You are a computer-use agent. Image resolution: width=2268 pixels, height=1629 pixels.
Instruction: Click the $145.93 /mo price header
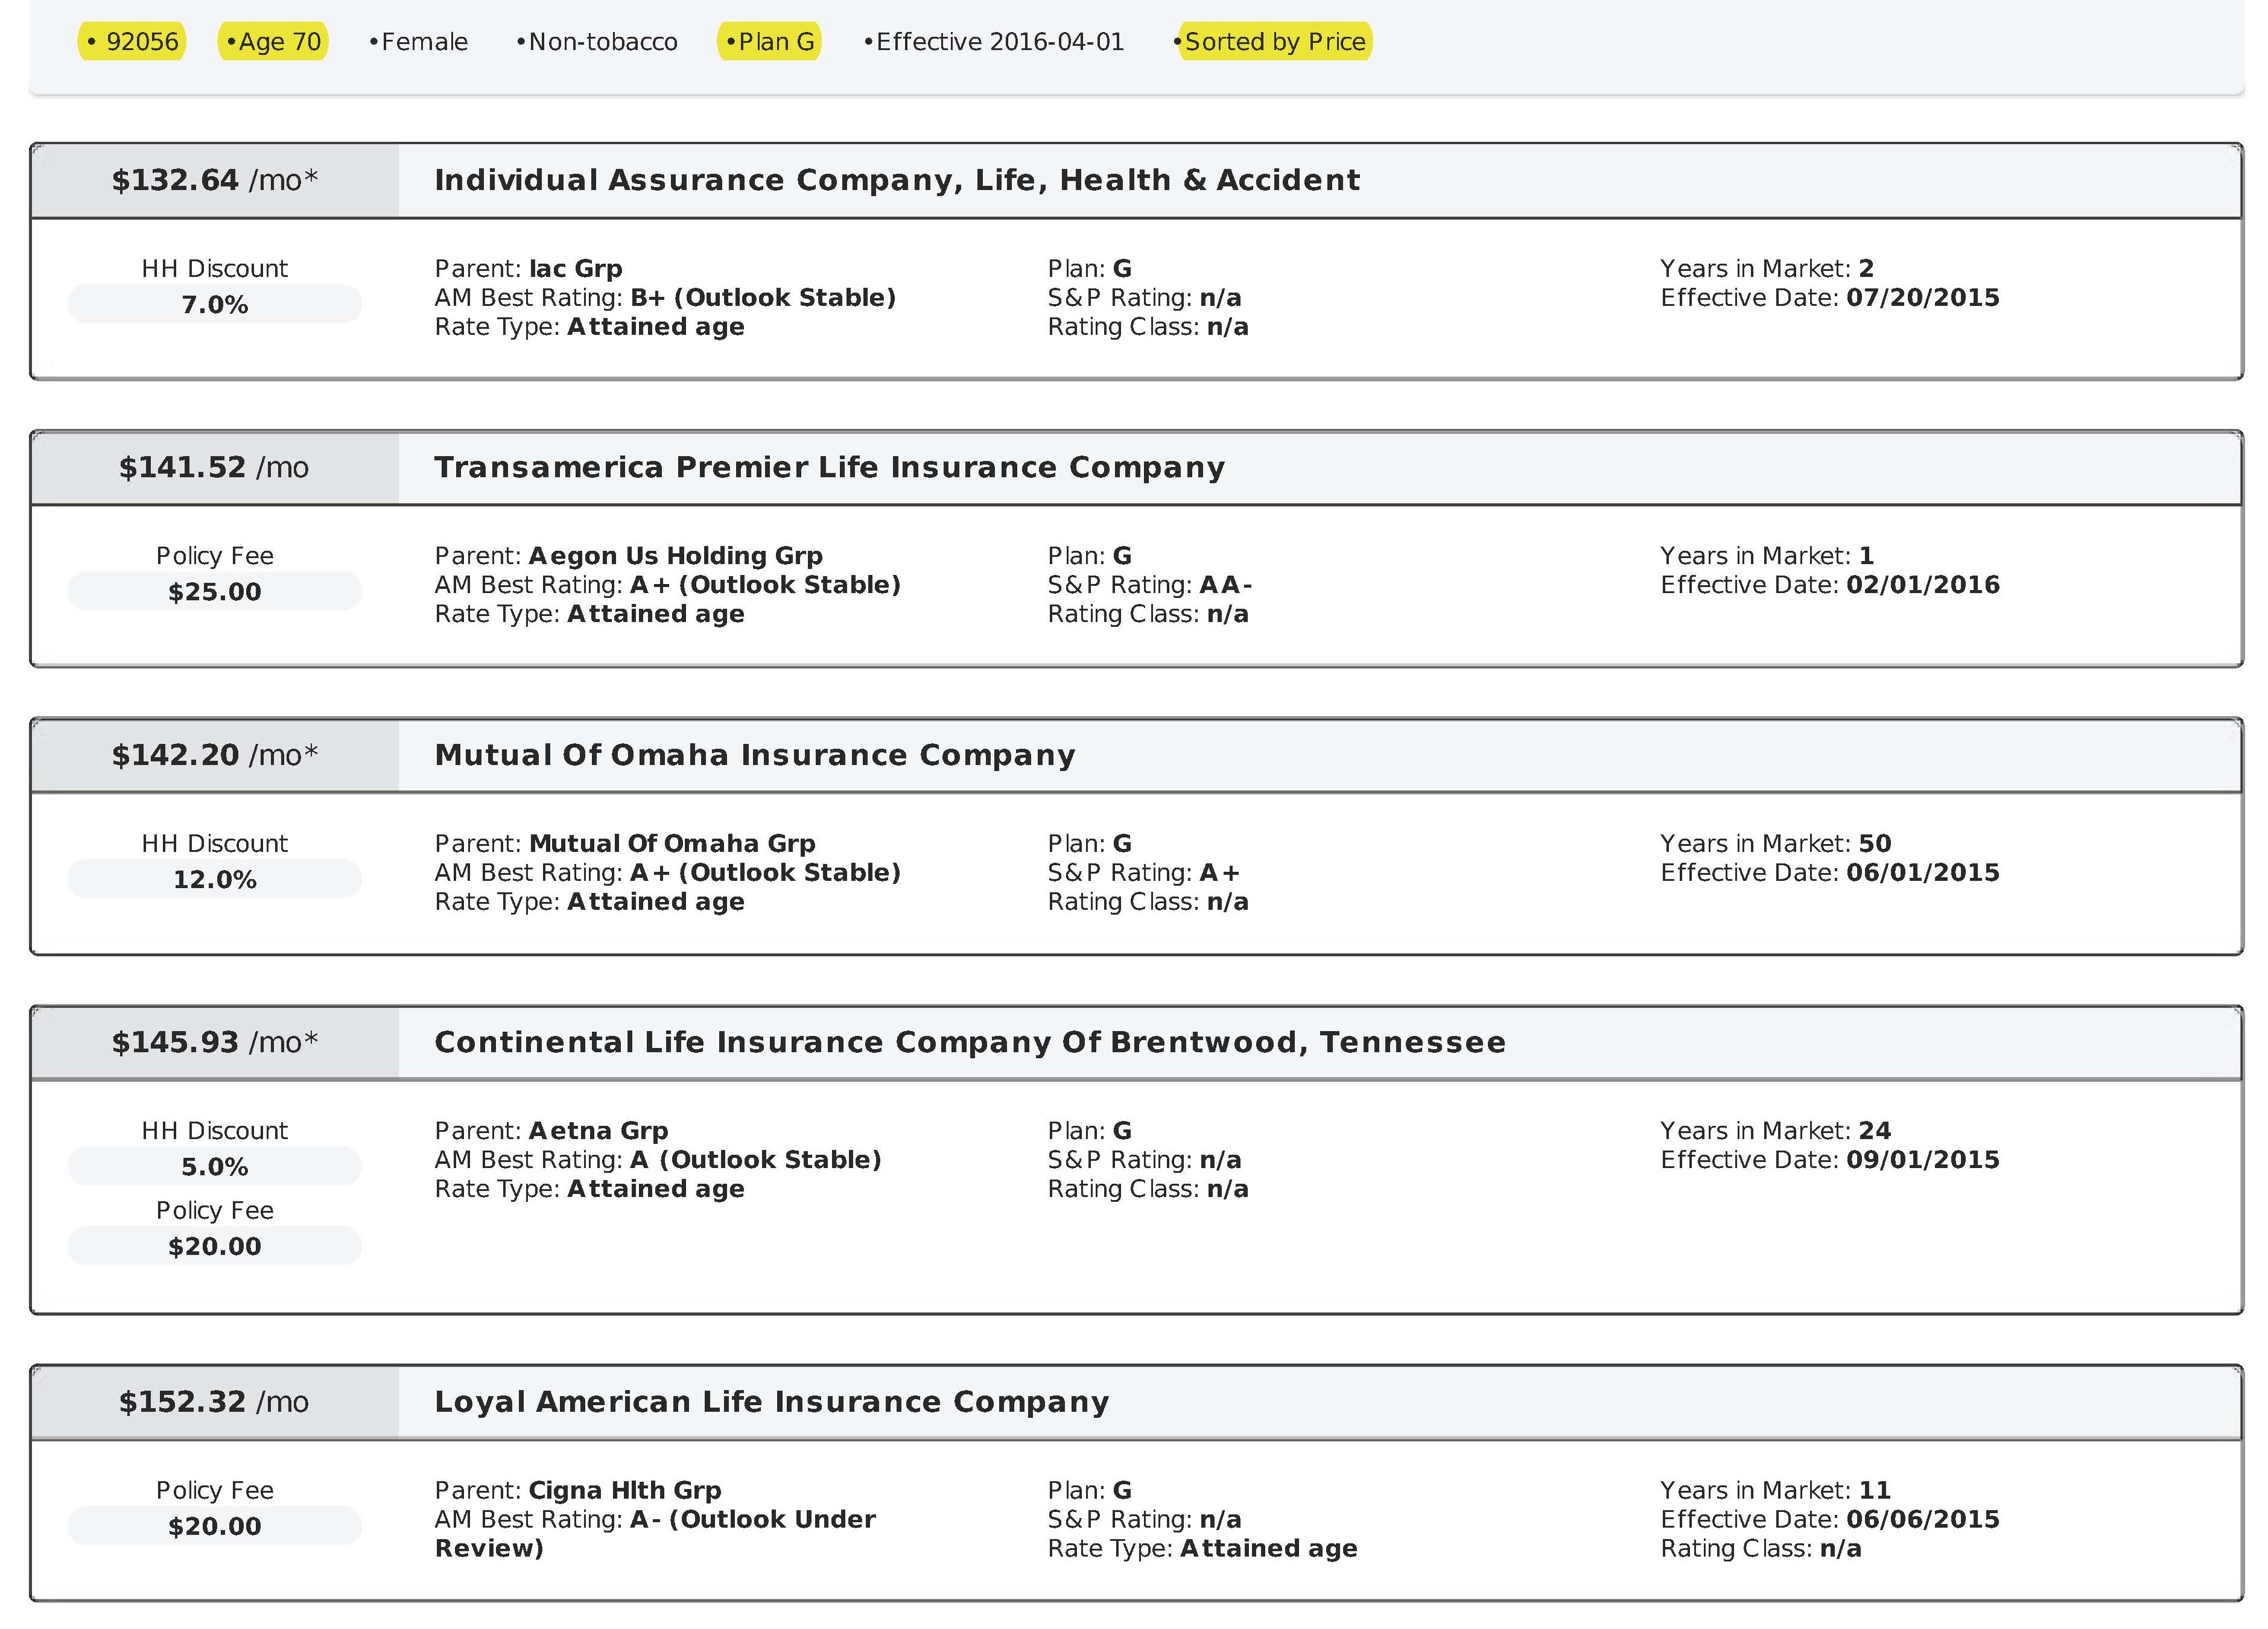214,1042
